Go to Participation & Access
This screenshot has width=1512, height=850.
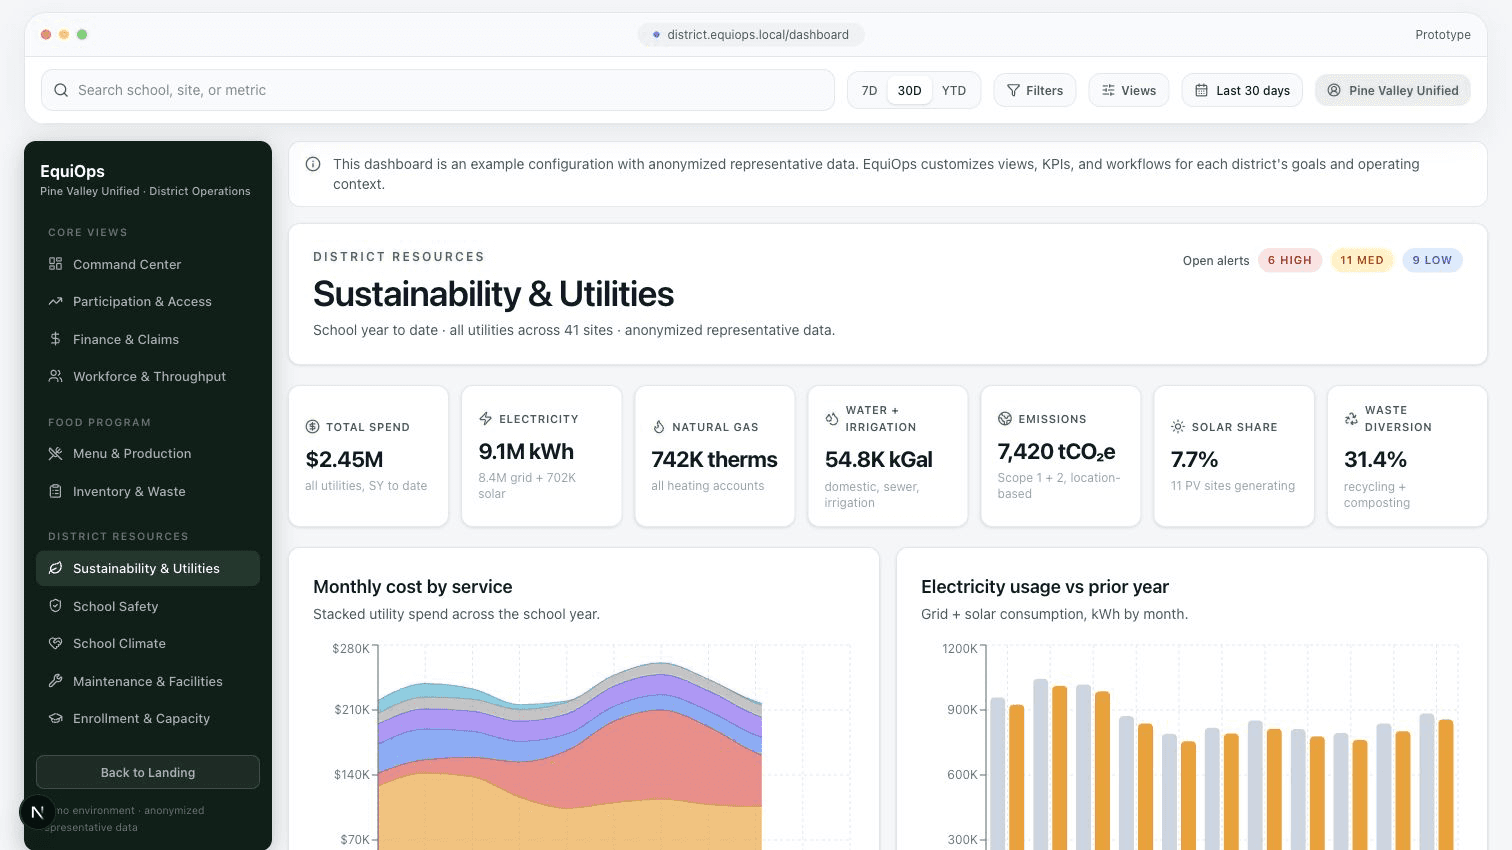(148, 301)
